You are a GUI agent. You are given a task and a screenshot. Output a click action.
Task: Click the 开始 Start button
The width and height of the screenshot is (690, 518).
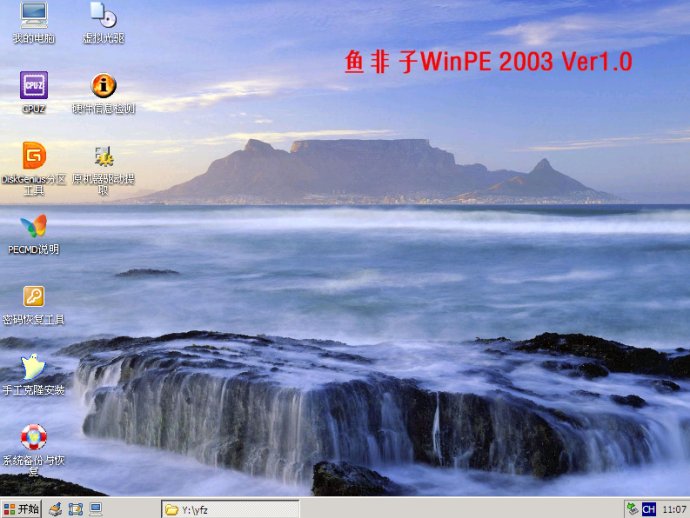(21, 509)
